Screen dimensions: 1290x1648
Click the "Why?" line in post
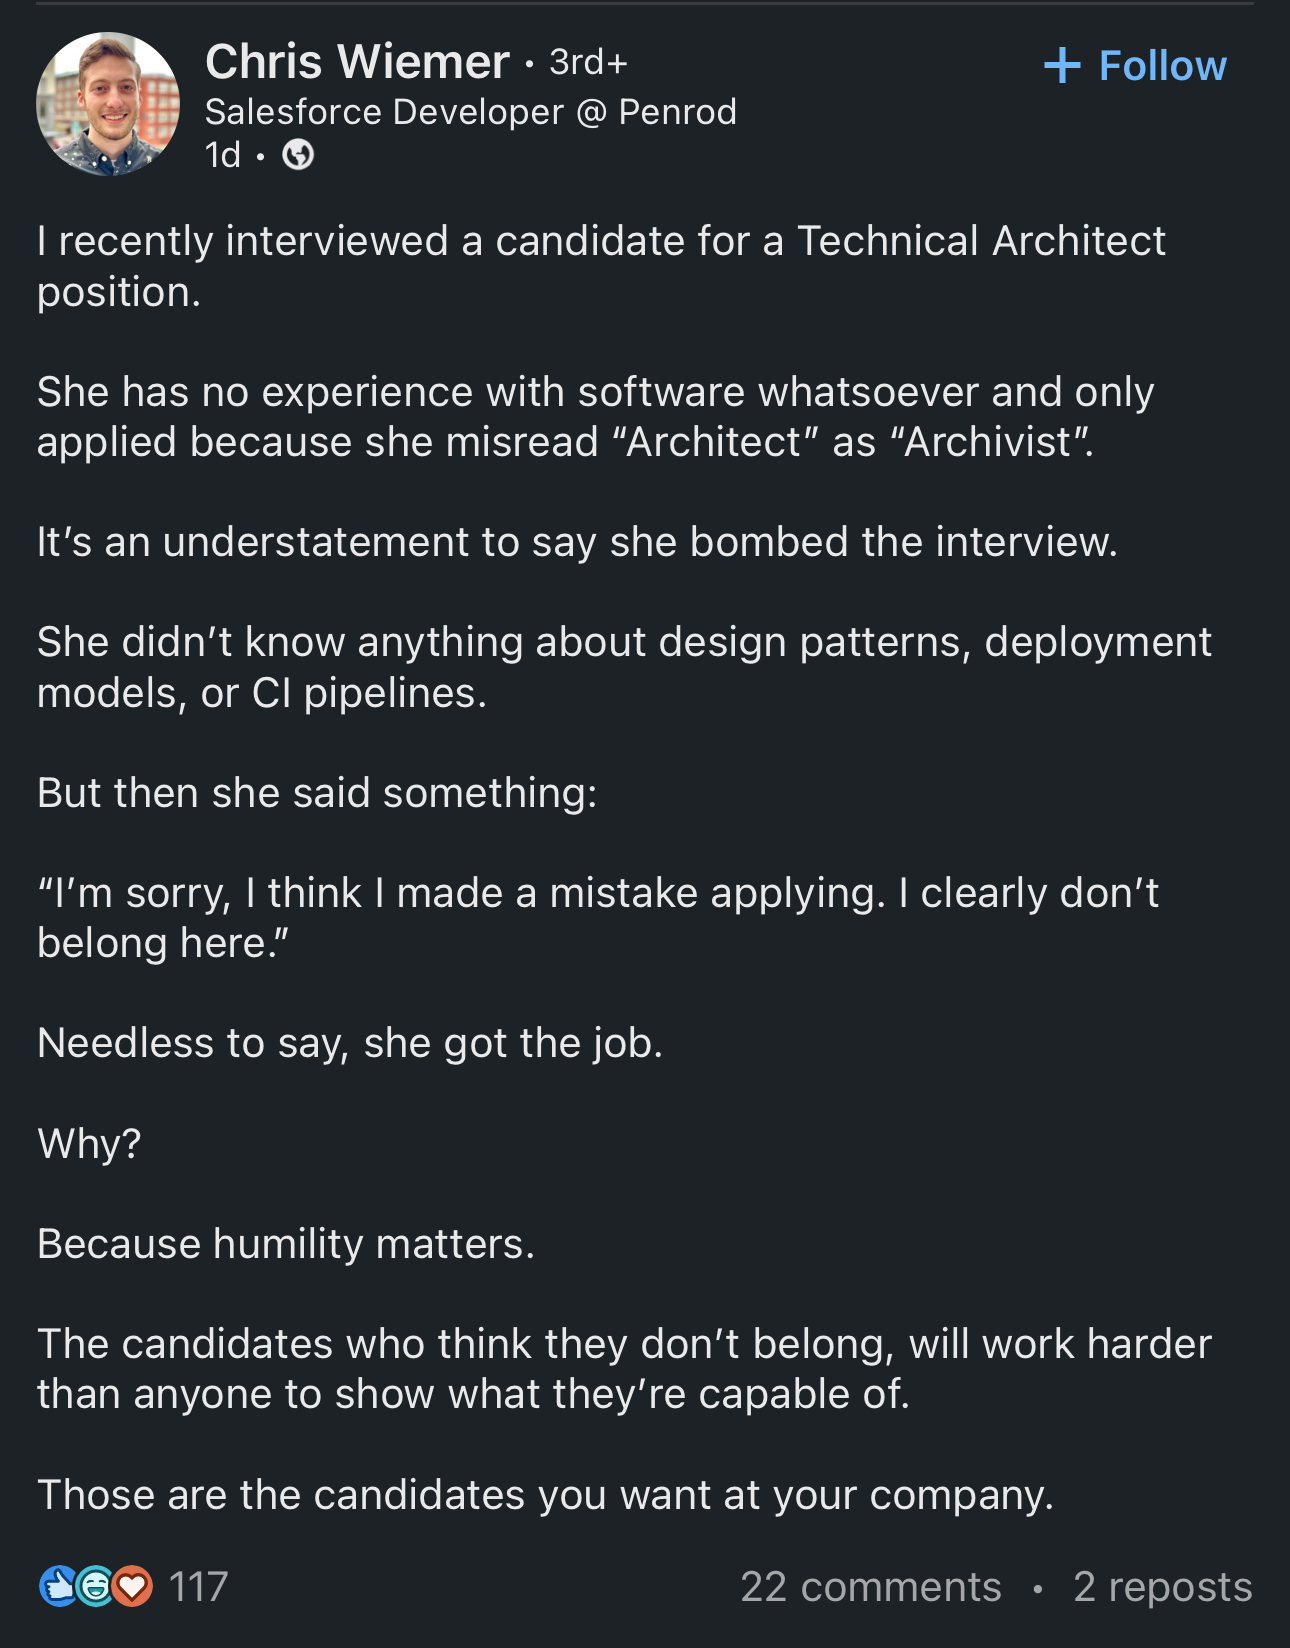click(89, 1143)
